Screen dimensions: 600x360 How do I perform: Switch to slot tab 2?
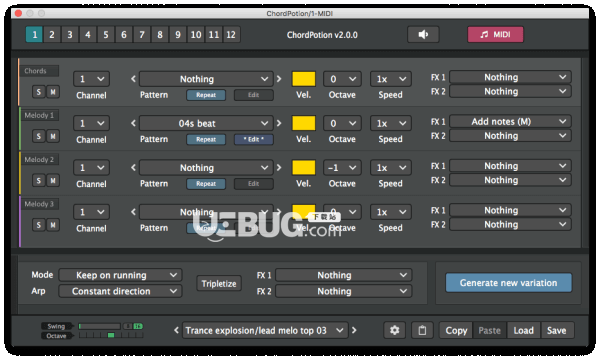pos(52,34)
